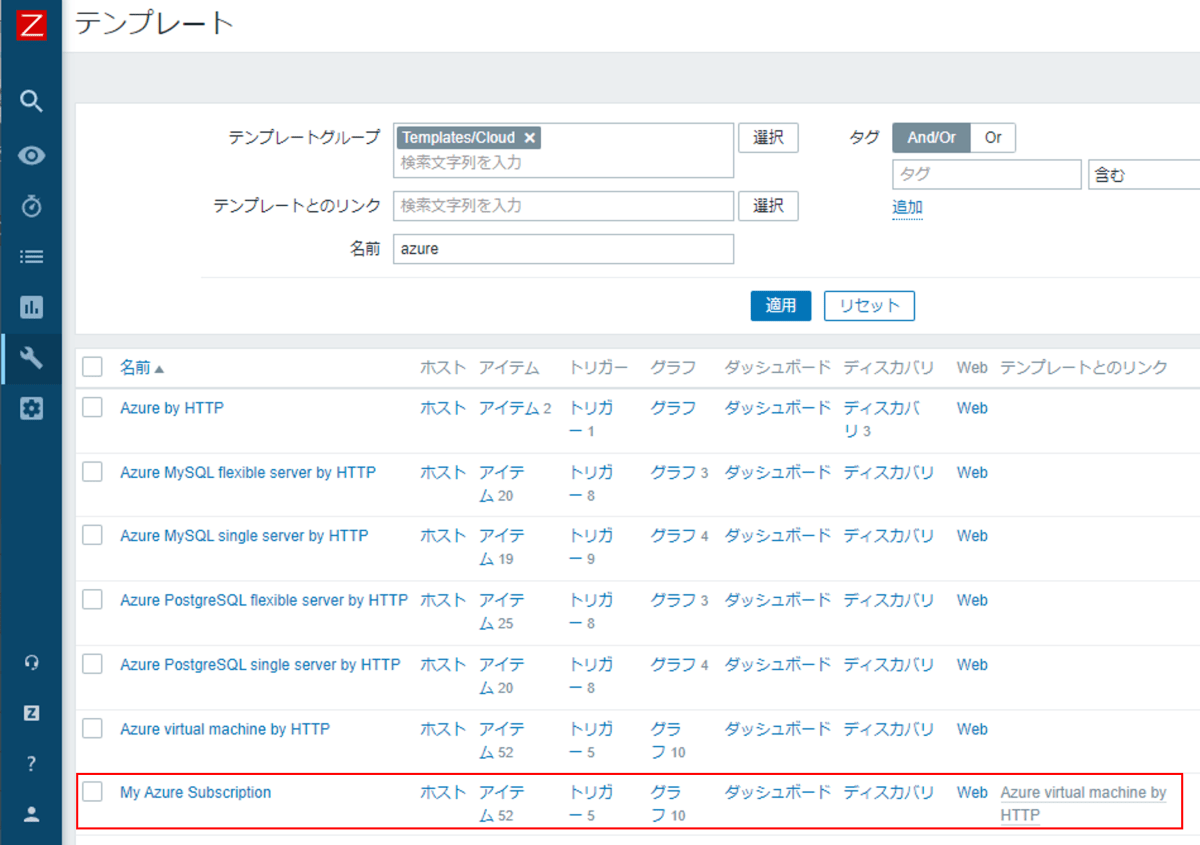Open アイテム 19 for Azure MySQL single server

(501, 546)
